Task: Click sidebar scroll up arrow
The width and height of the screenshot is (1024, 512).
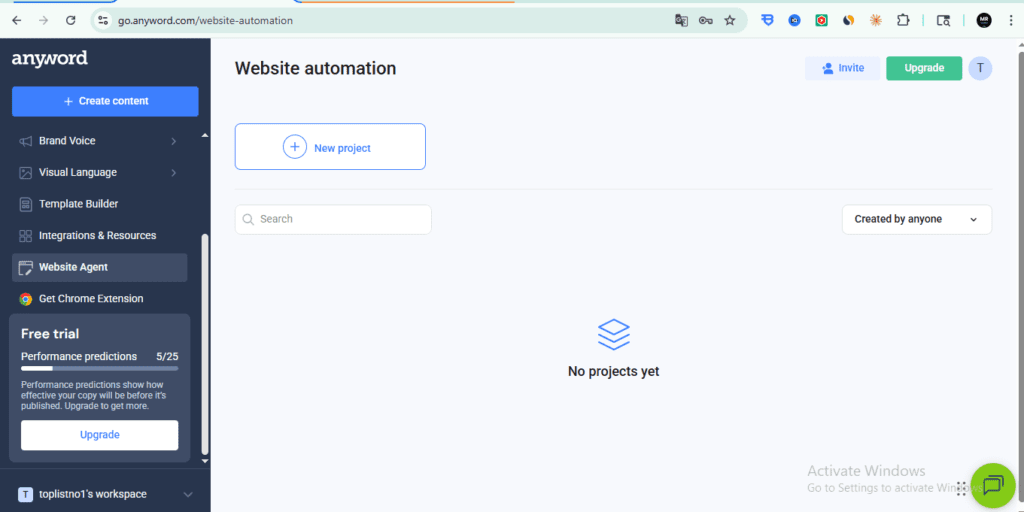Action: pos(205,135)
